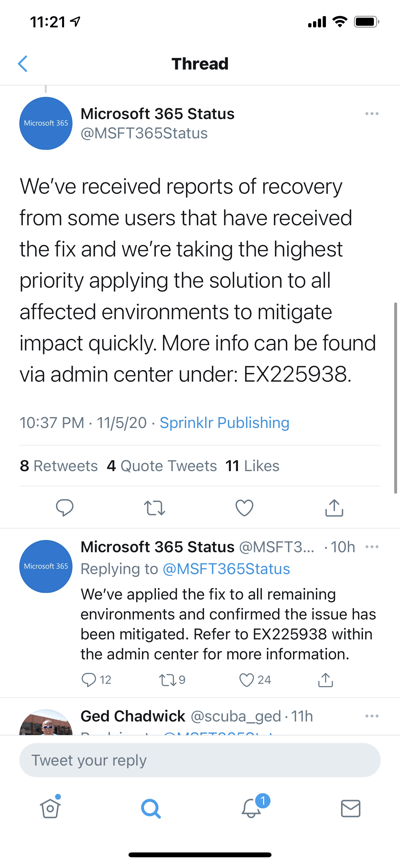The height and width of the screenshot is (865, 400).
Task: Open @MSFT365Status mention in reply
Action: [x=226, y=569]
